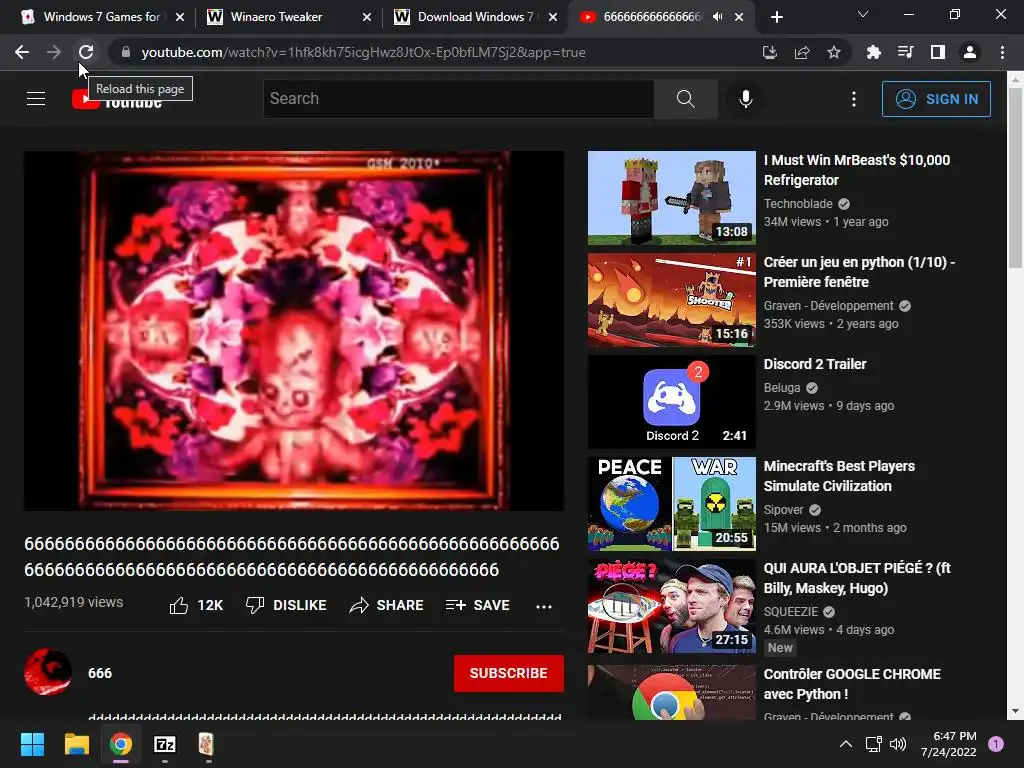Open the notification badge in the taskbar
This screenshot has height=768, width=1024.
coord(996,744)
